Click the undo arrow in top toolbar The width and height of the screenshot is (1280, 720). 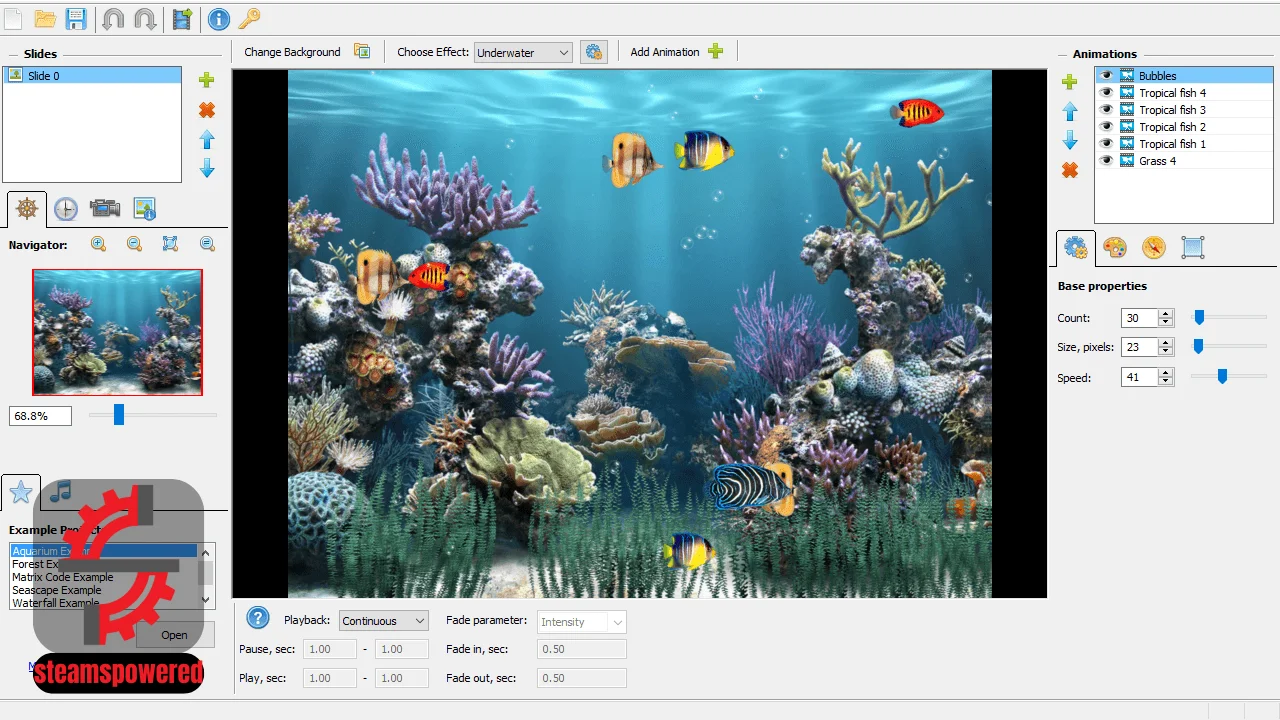[113, 18]
